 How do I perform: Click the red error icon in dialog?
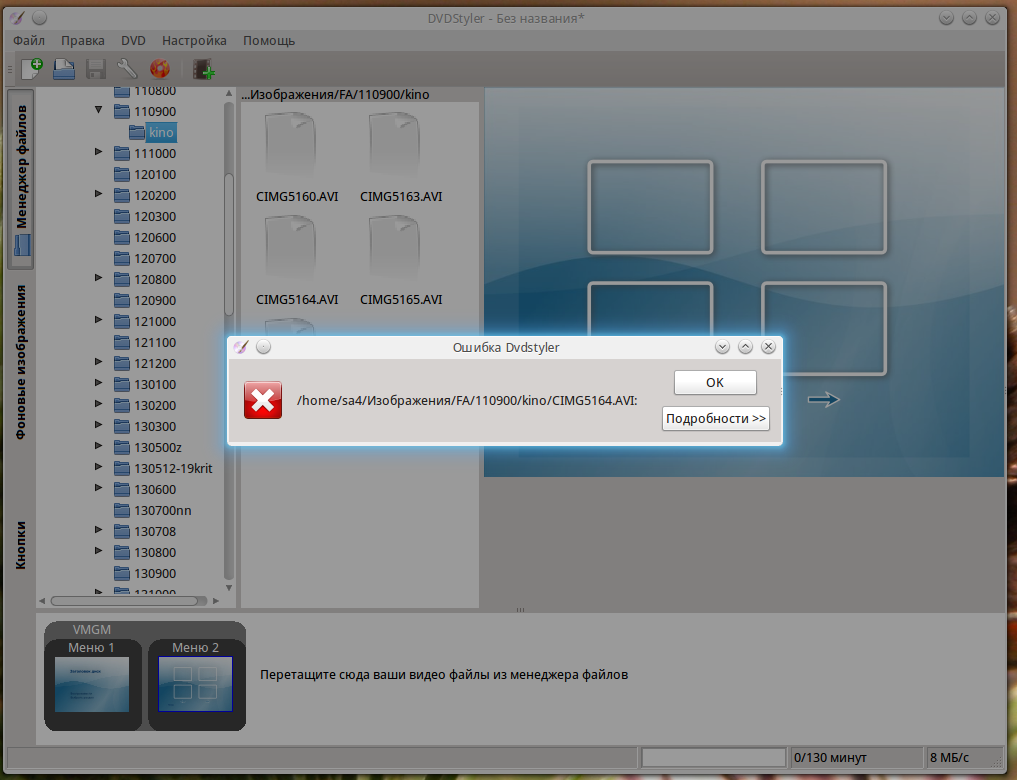click(x=263, y=400)
